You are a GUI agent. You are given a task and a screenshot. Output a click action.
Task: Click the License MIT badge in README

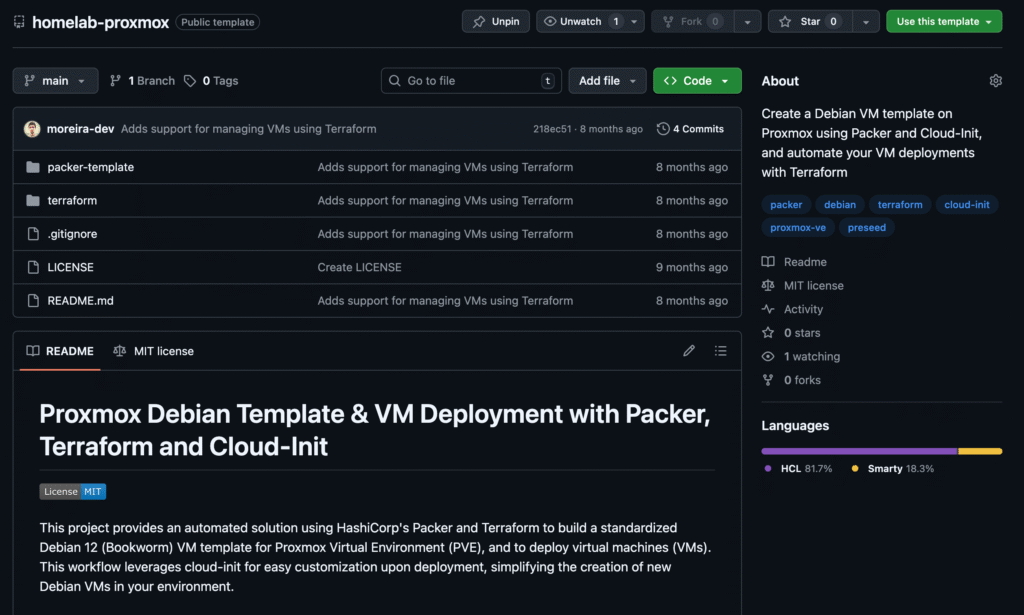[x=72, y=492]
